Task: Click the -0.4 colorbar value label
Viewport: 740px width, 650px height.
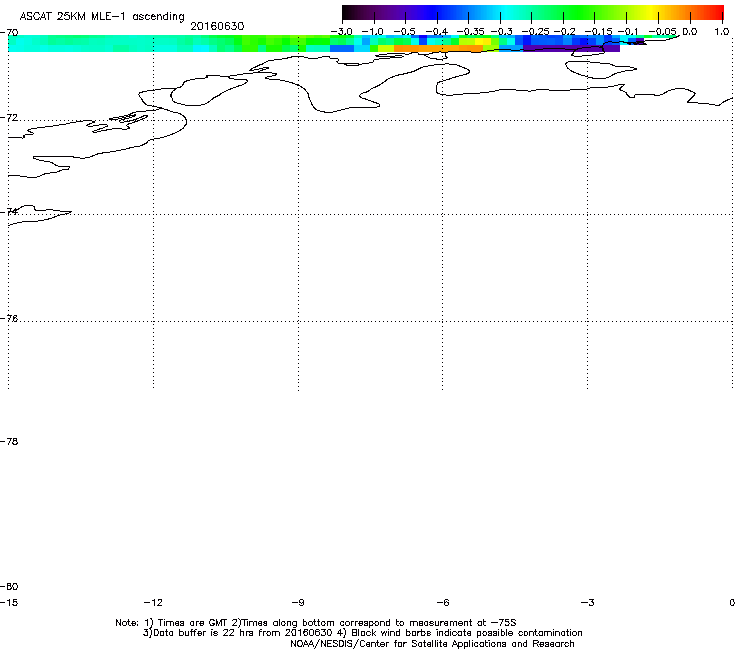Action: (x=437, y=32)
